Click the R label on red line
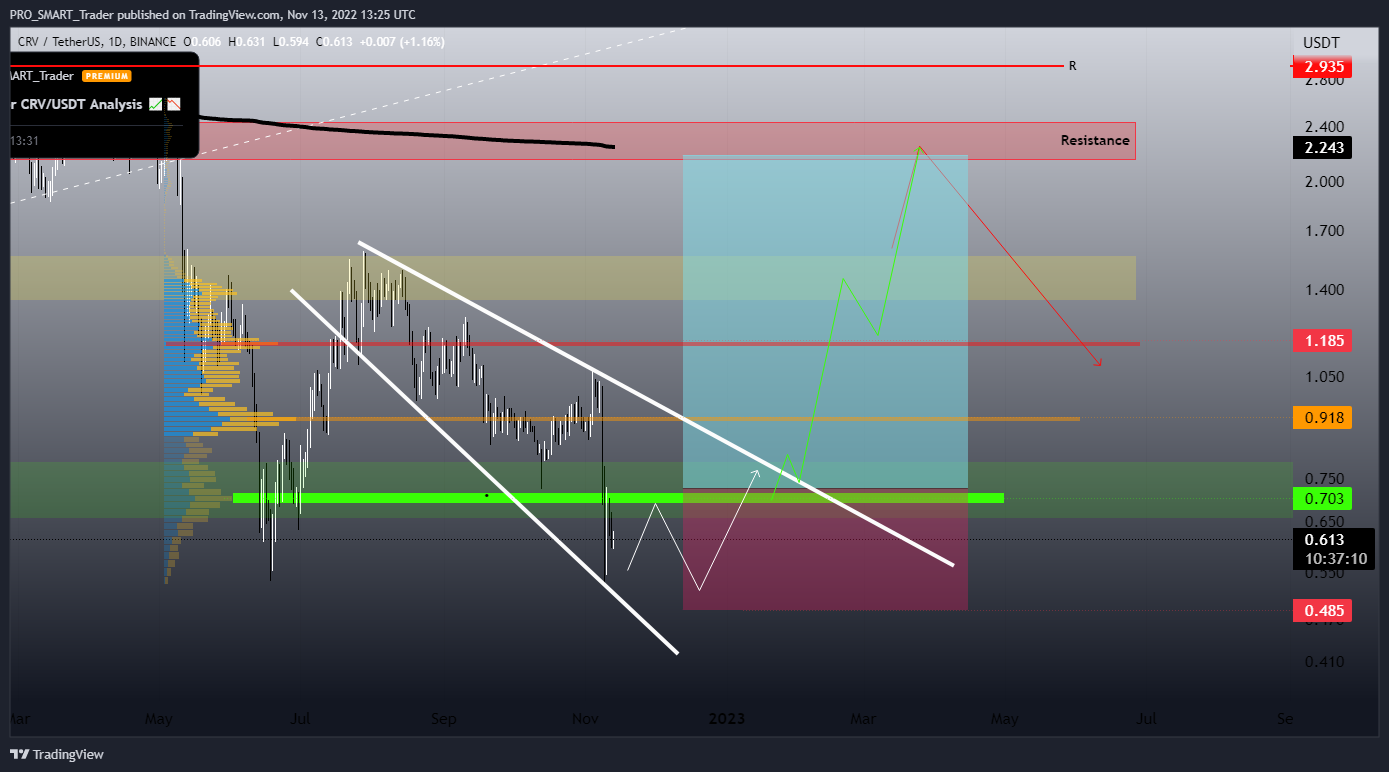This screenshot has height=772, width=1389. [x=1073, y=66]
